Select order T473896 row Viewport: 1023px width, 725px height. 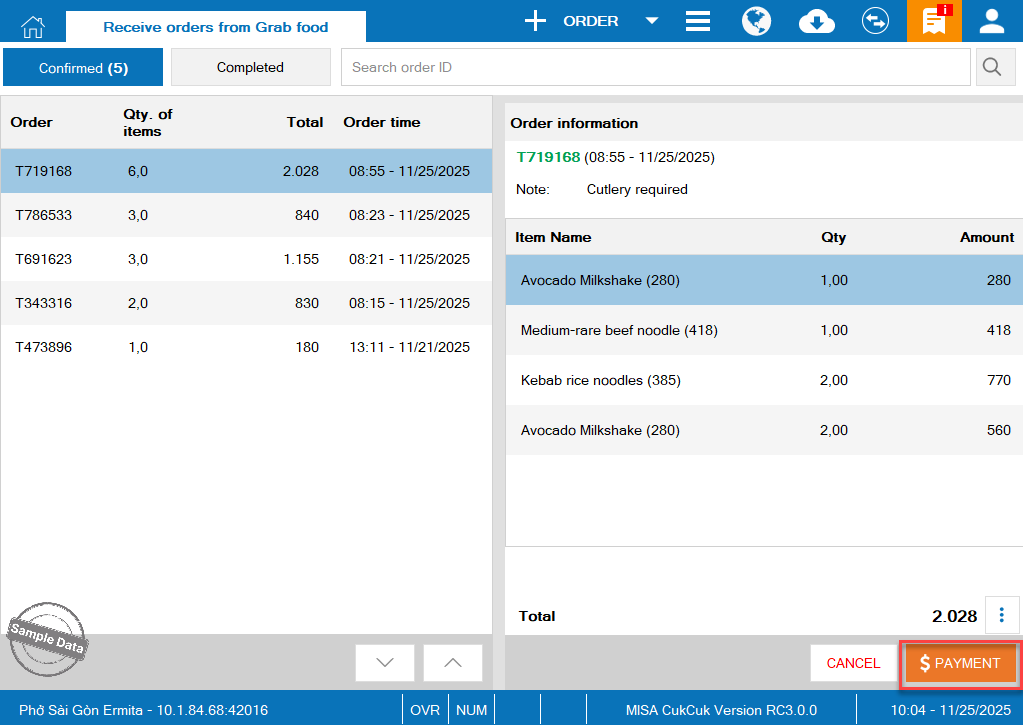pyautogui.click(x=246, y=347)
